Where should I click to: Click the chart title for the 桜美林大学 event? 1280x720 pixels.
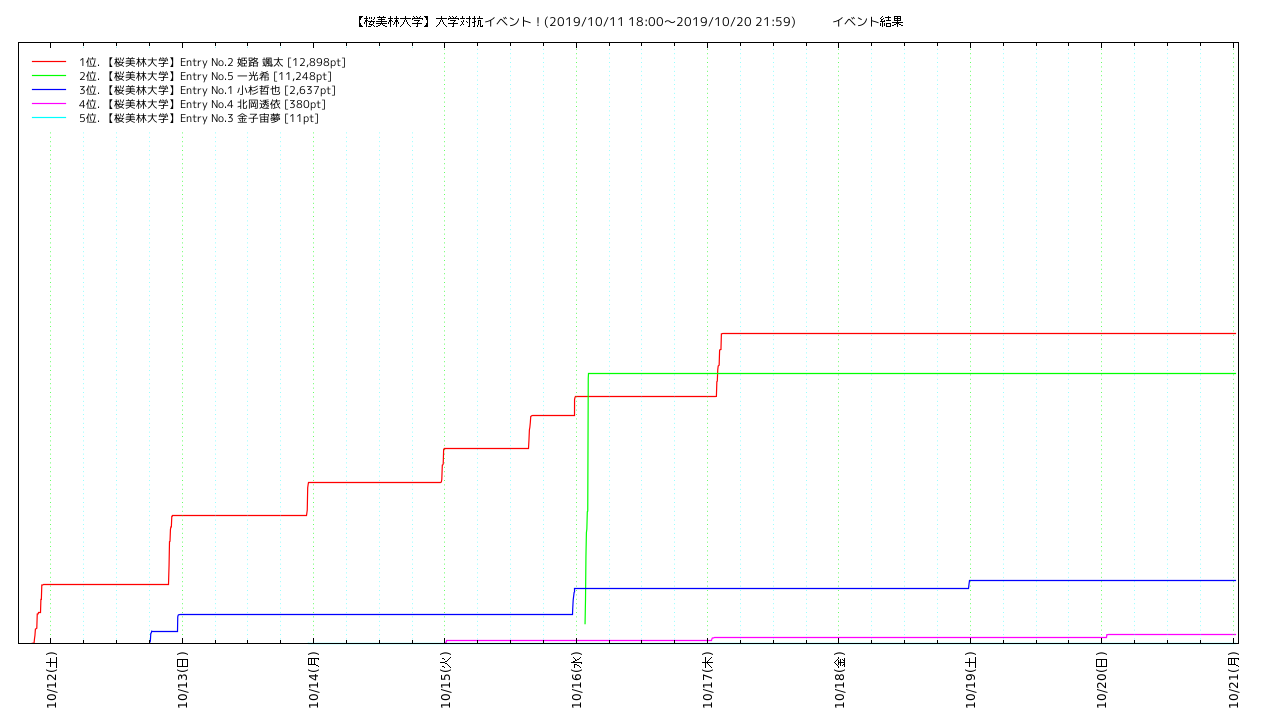point(575,21)
